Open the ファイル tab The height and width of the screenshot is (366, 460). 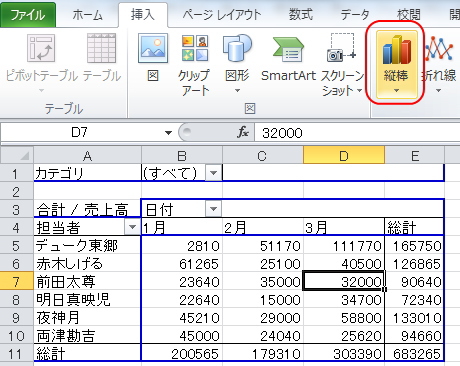(28, 15)
